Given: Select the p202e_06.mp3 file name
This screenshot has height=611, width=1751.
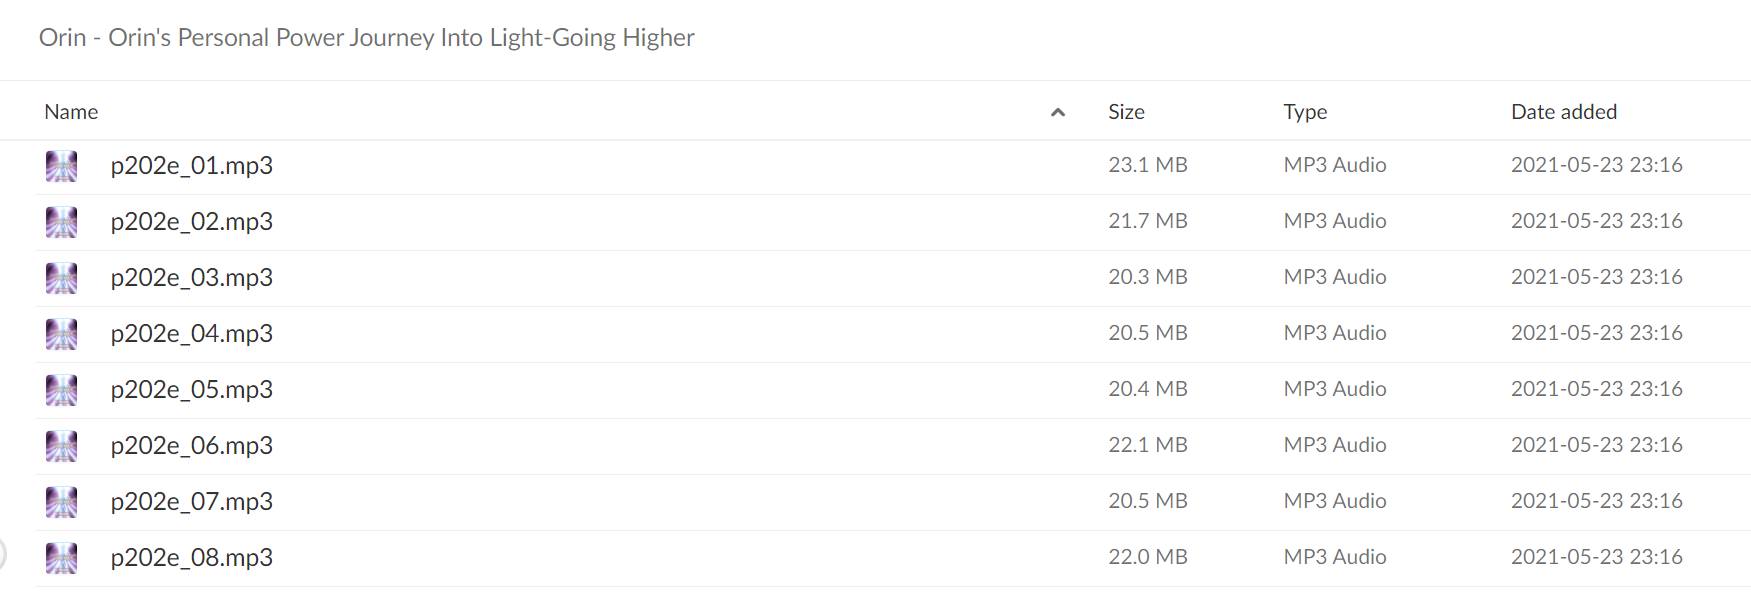Looking at the screenshot, I should click(192, 446).
